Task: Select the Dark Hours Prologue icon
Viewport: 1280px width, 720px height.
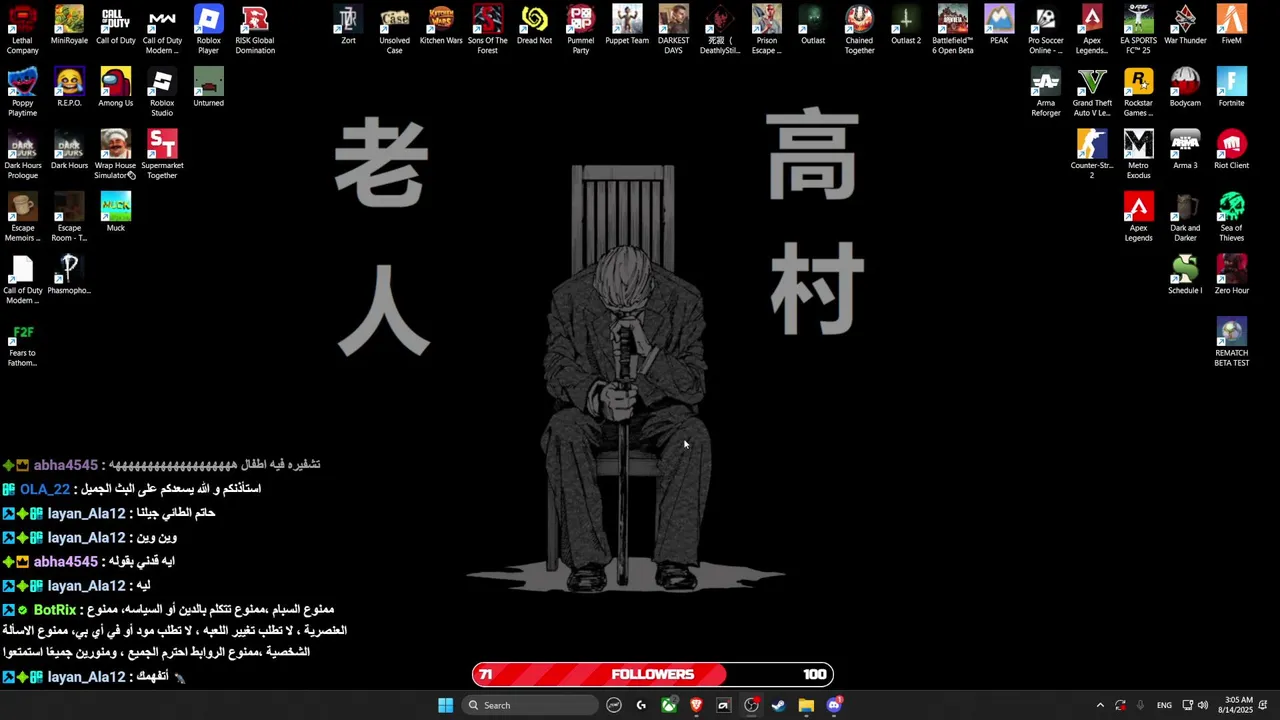Action: (22, 155)
